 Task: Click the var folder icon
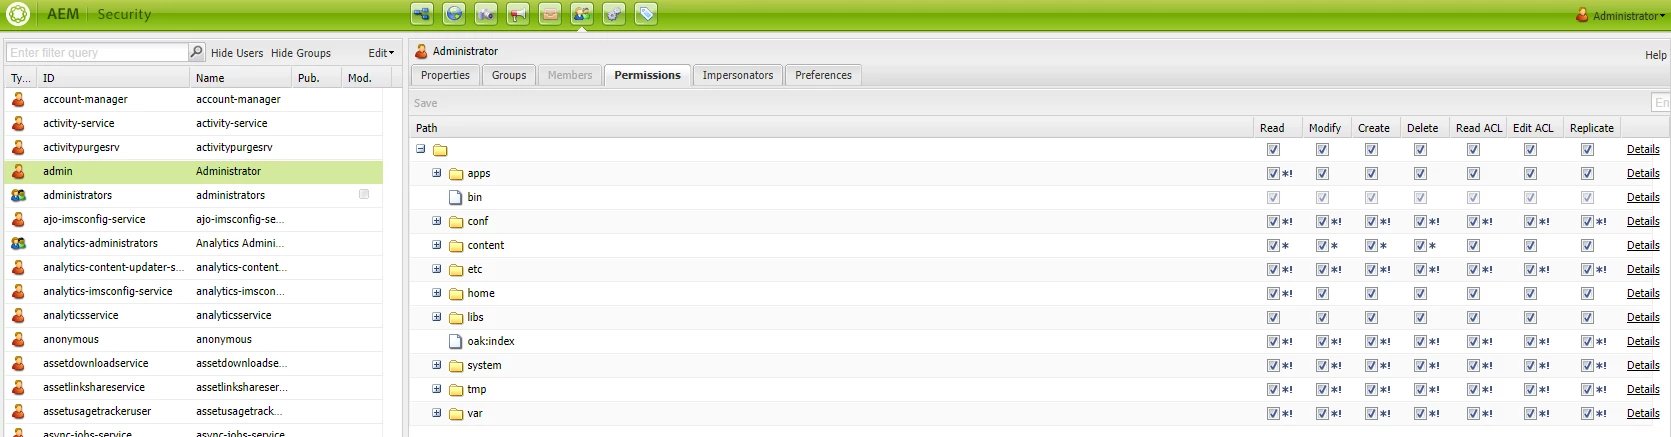click(x=456, y=414)
